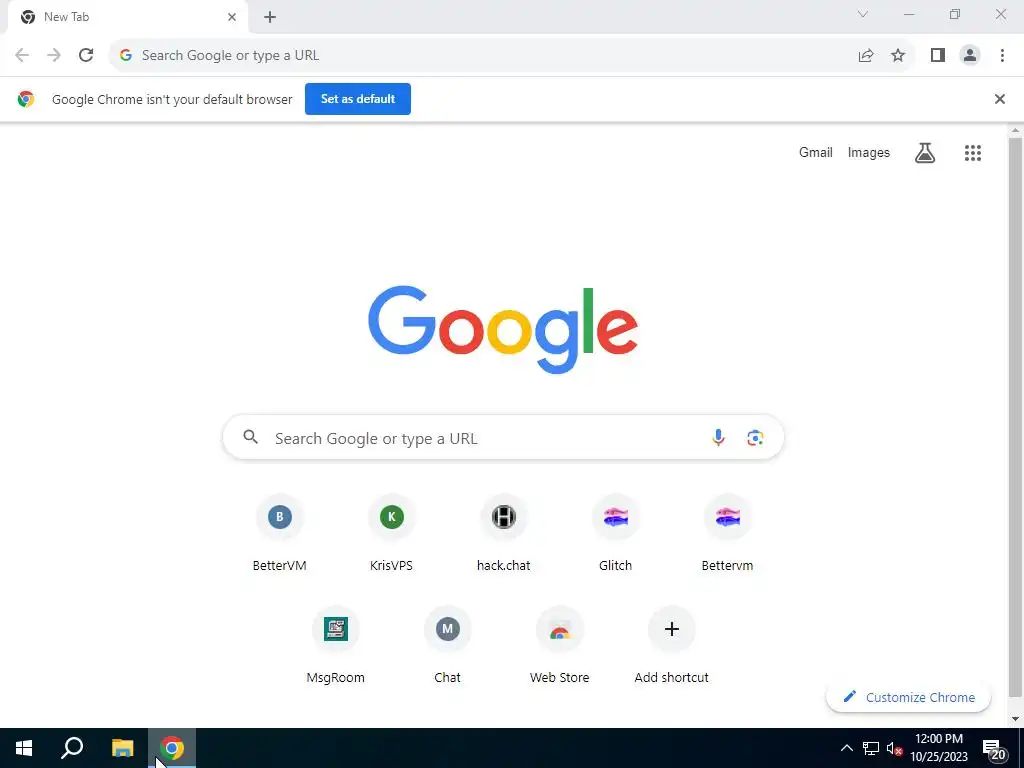The image size is (1024, 768).
Task: Click the share this page icon
Action: (866, 56)
